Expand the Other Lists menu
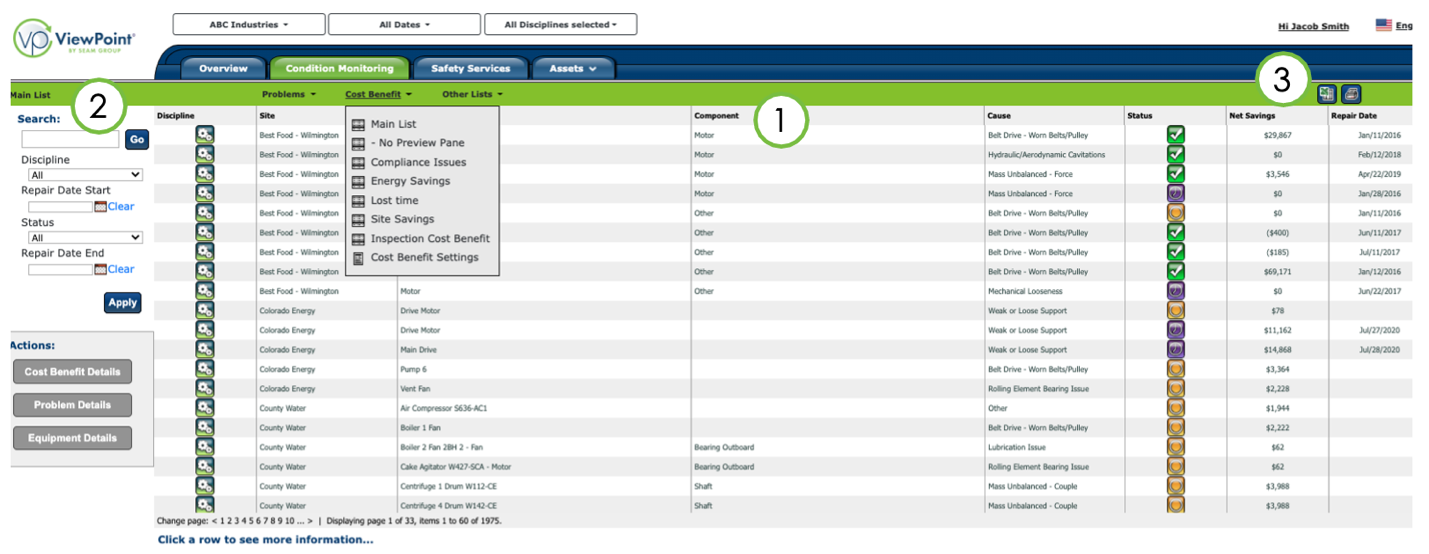 pos(472,94)
